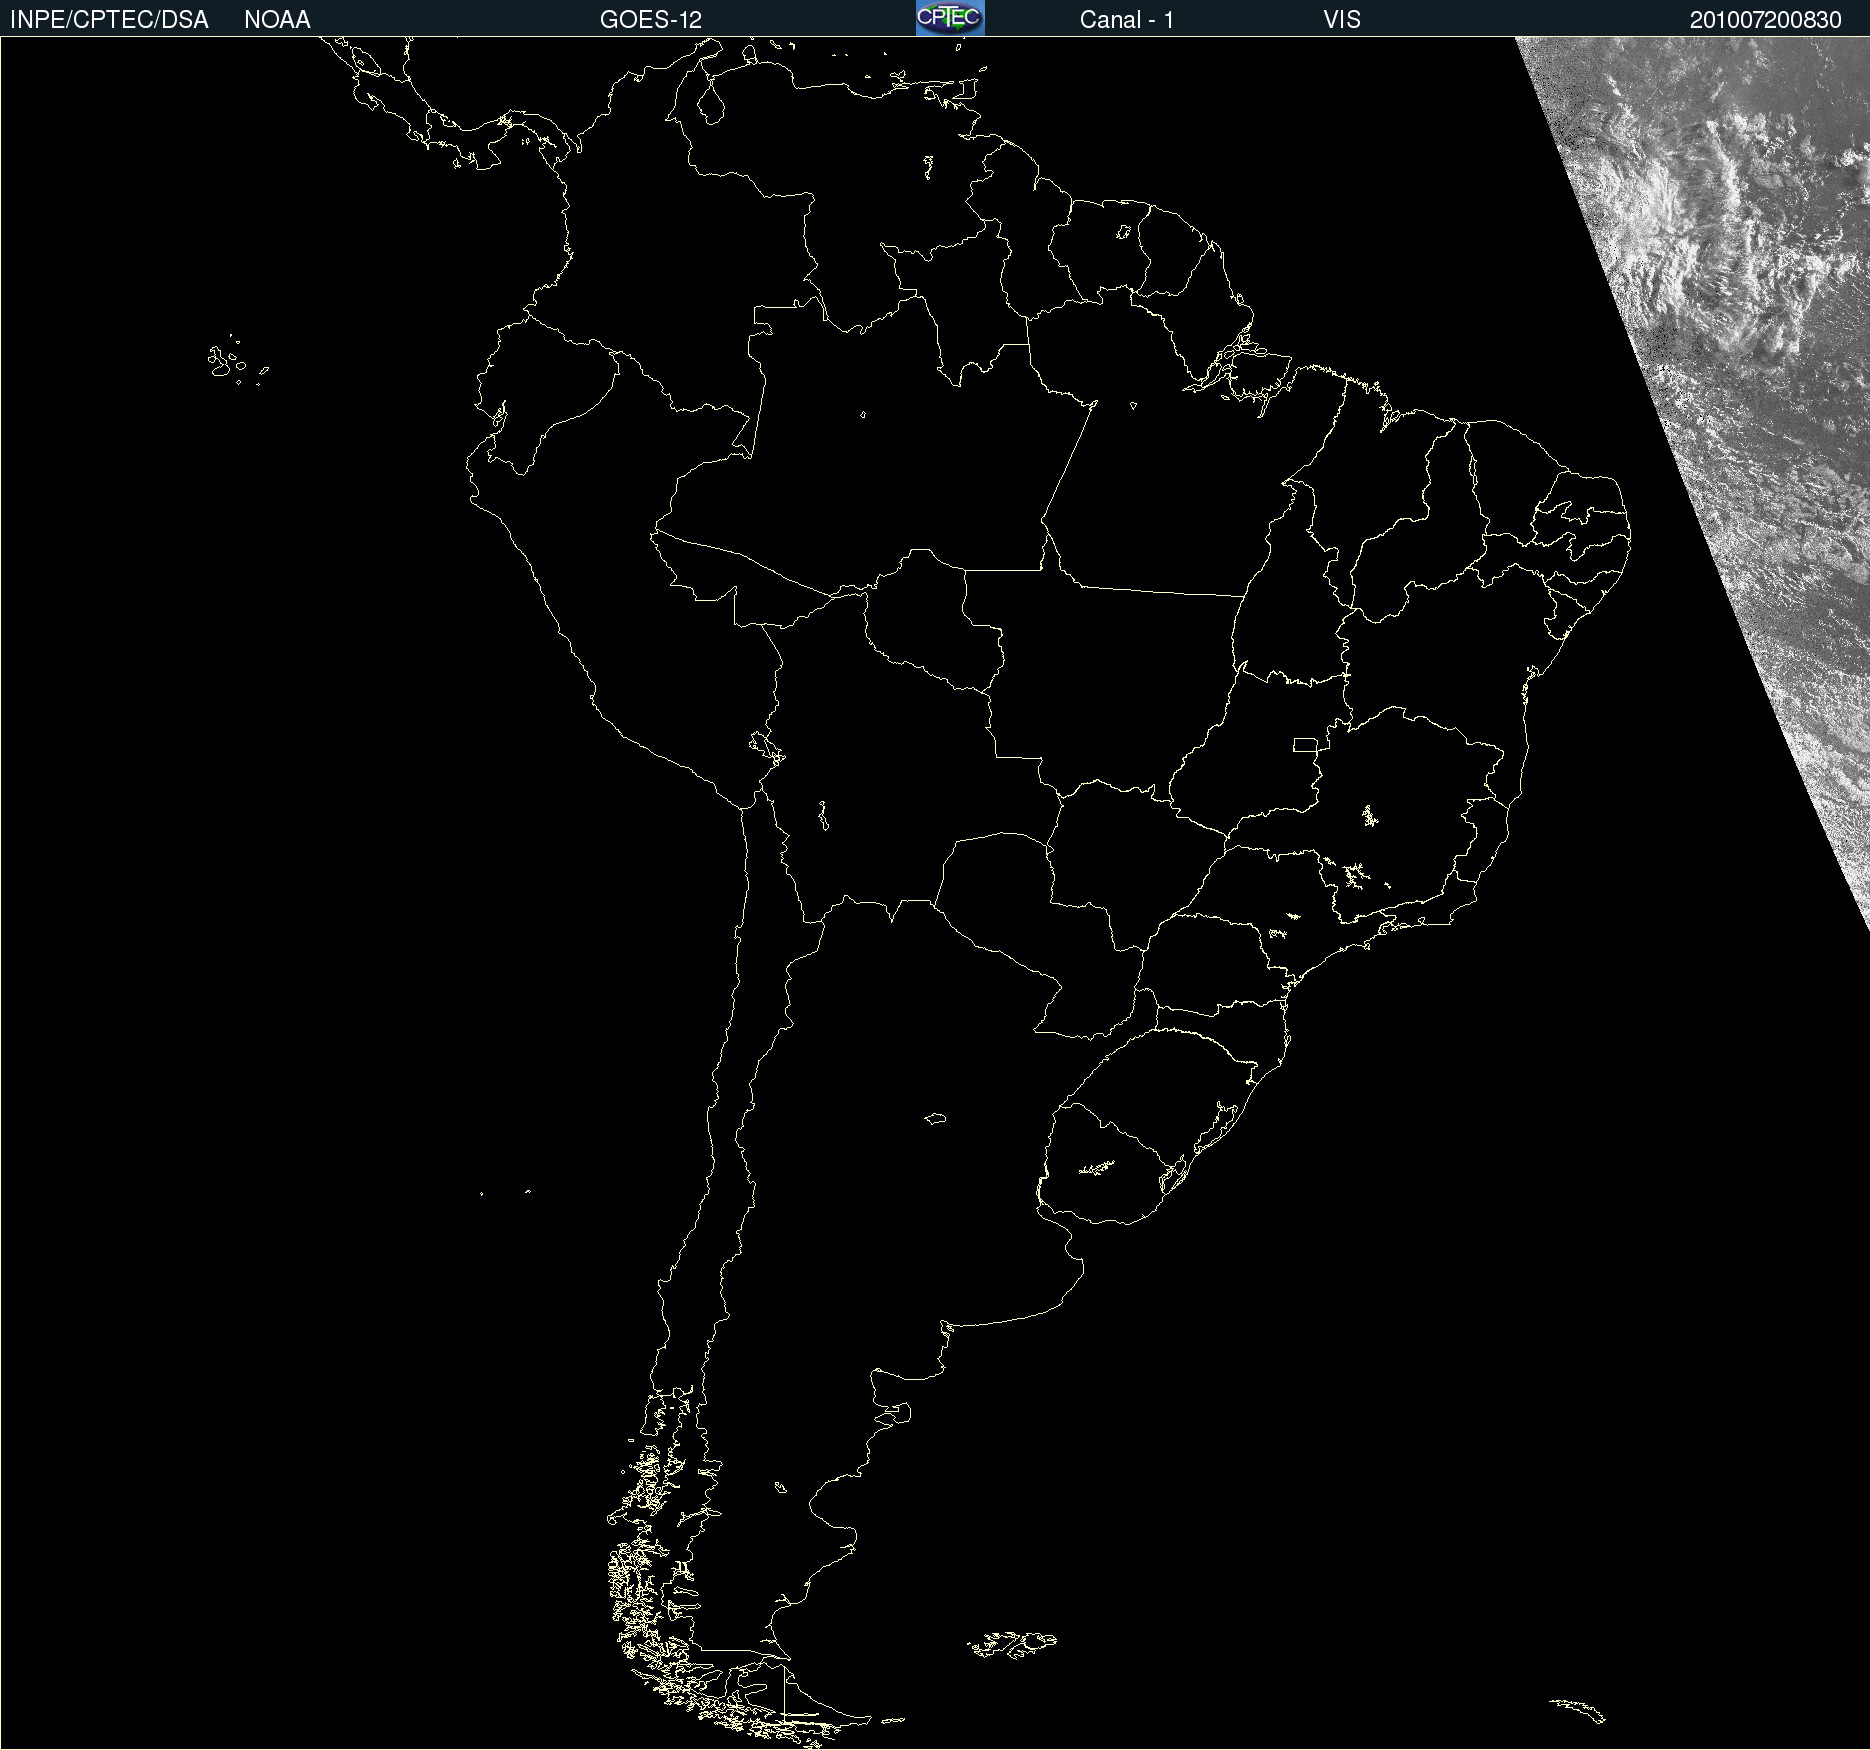Click the "NOAA" label in the header
The width and height of the screenshot is (1870, 1750).
pyautogui.click(x=277, y=20)
